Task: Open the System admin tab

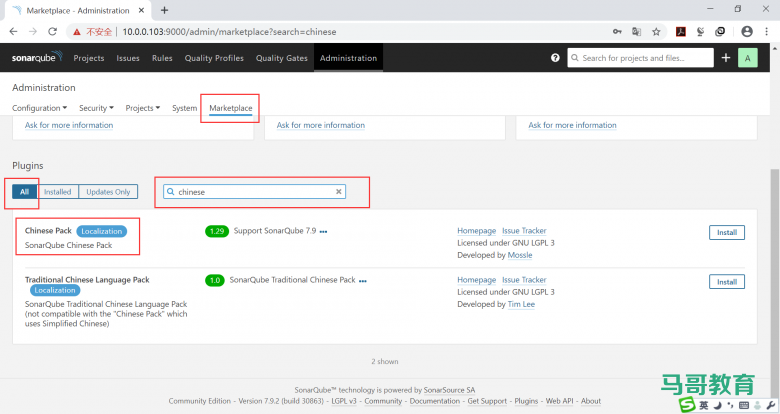Action: click(185, 108)
